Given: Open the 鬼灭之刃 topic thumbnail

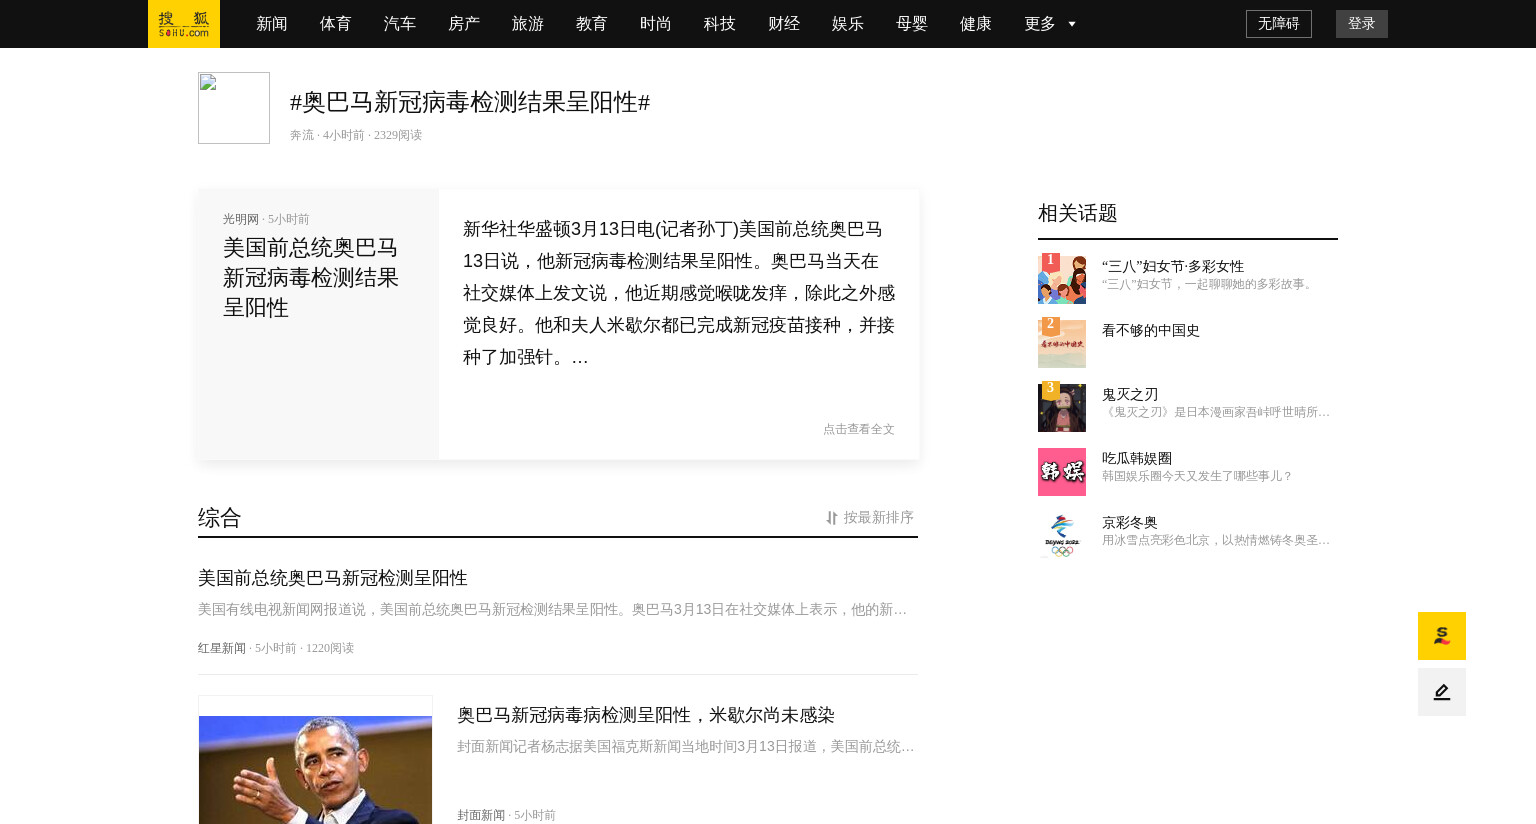Looking at the screenshot, I should [1062, 407].
